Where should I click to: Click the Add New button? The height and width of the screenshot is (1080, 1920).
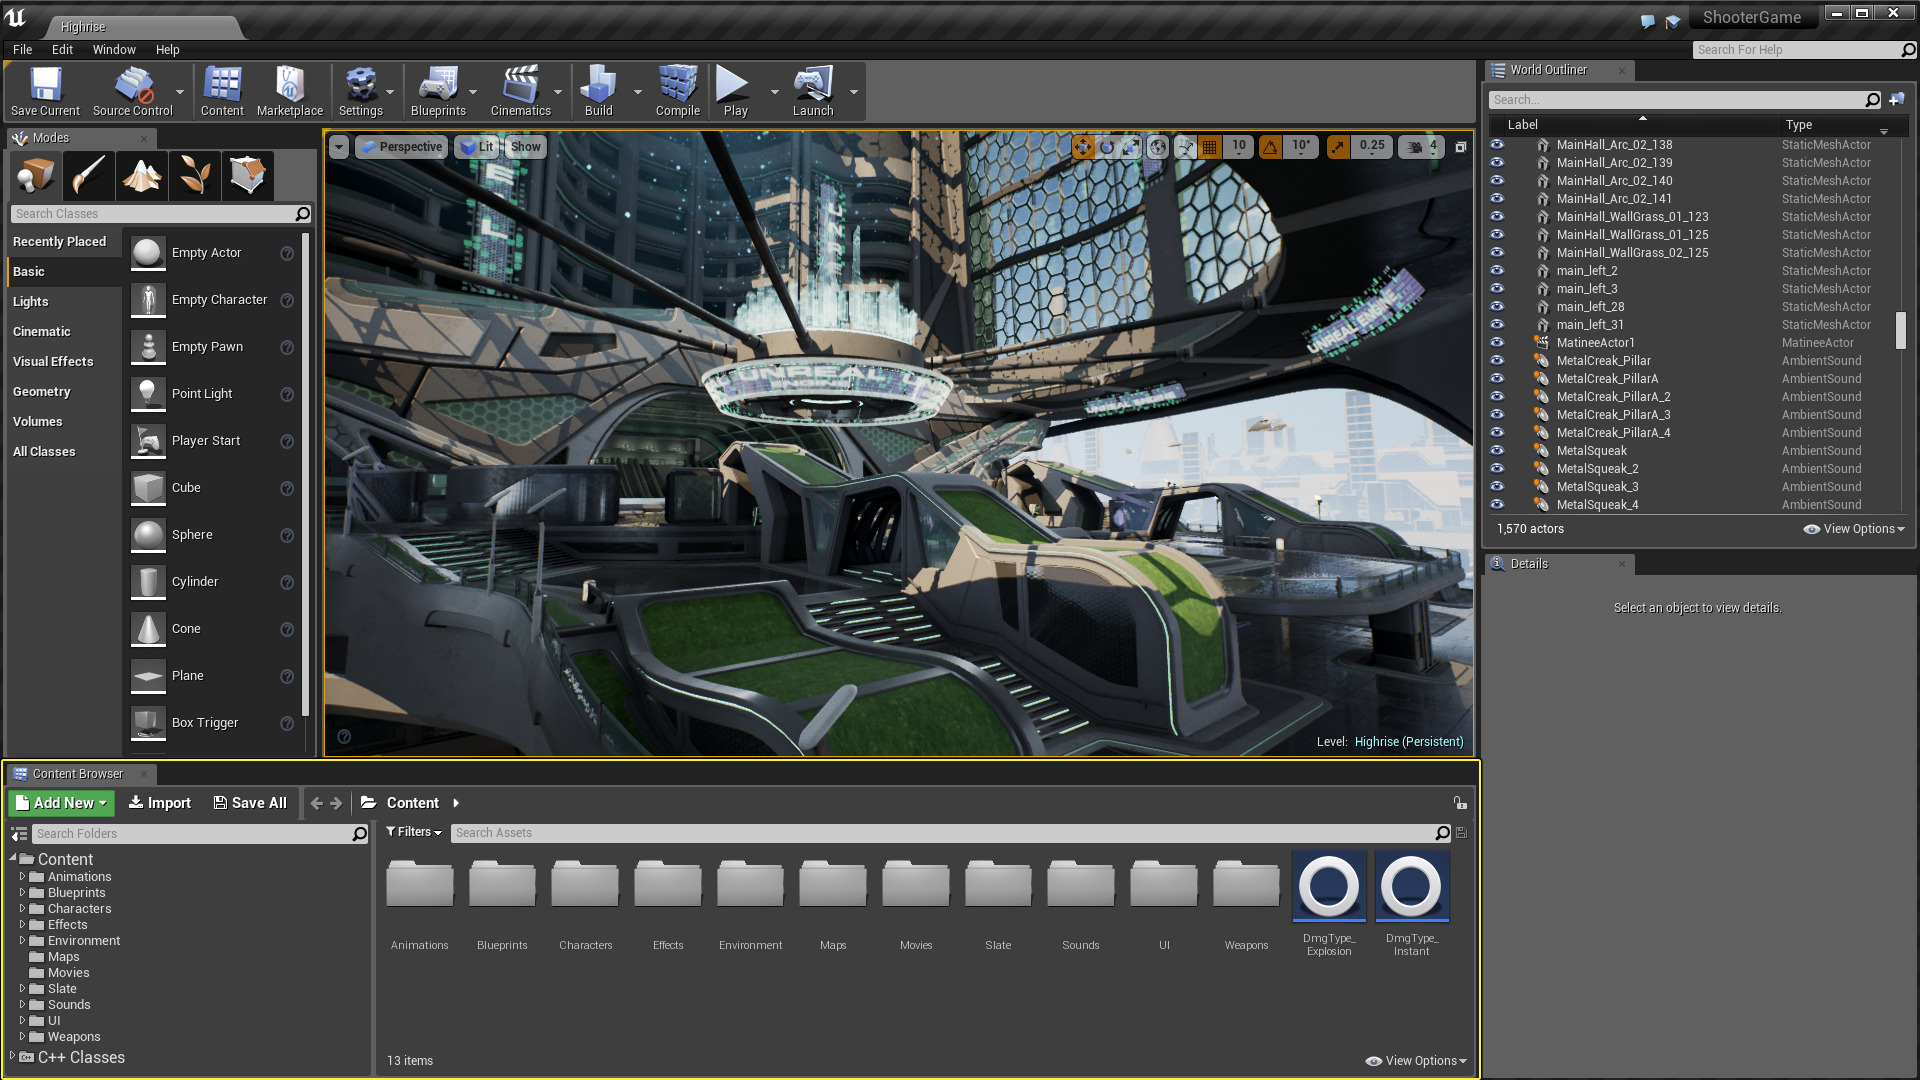(x=62, y=803)
